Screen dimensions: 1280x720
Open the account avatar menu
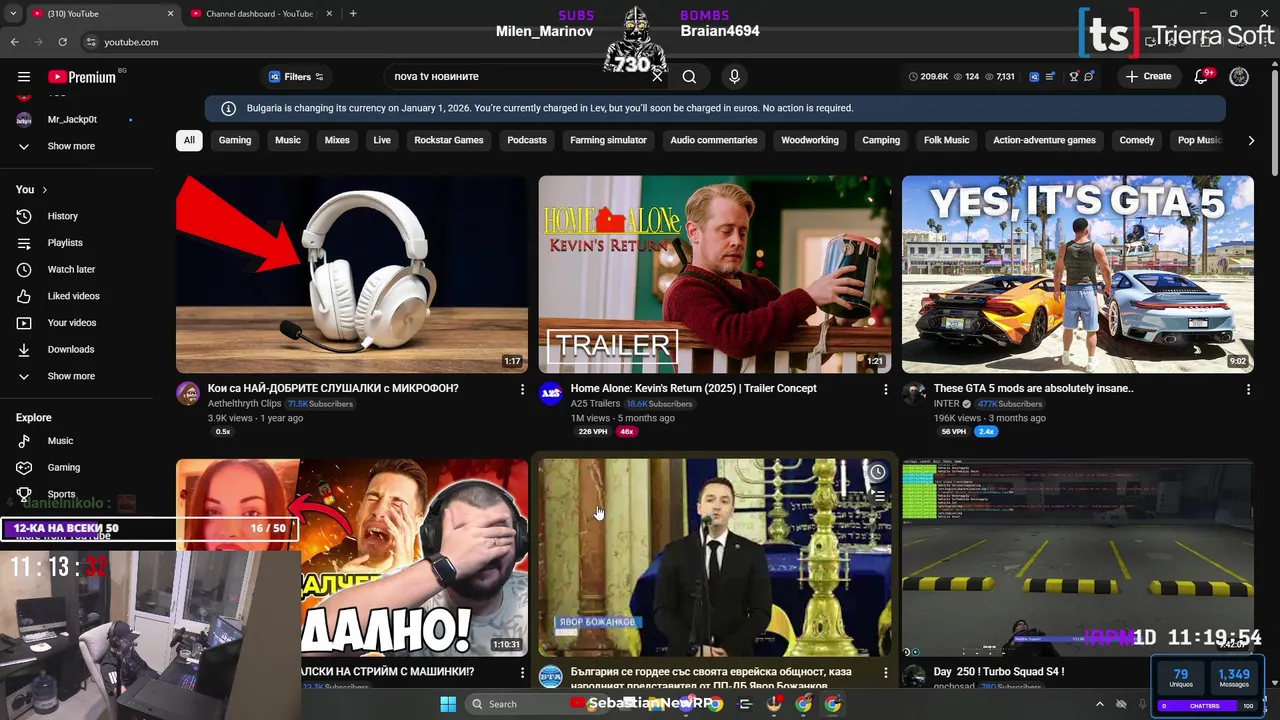1239,77
